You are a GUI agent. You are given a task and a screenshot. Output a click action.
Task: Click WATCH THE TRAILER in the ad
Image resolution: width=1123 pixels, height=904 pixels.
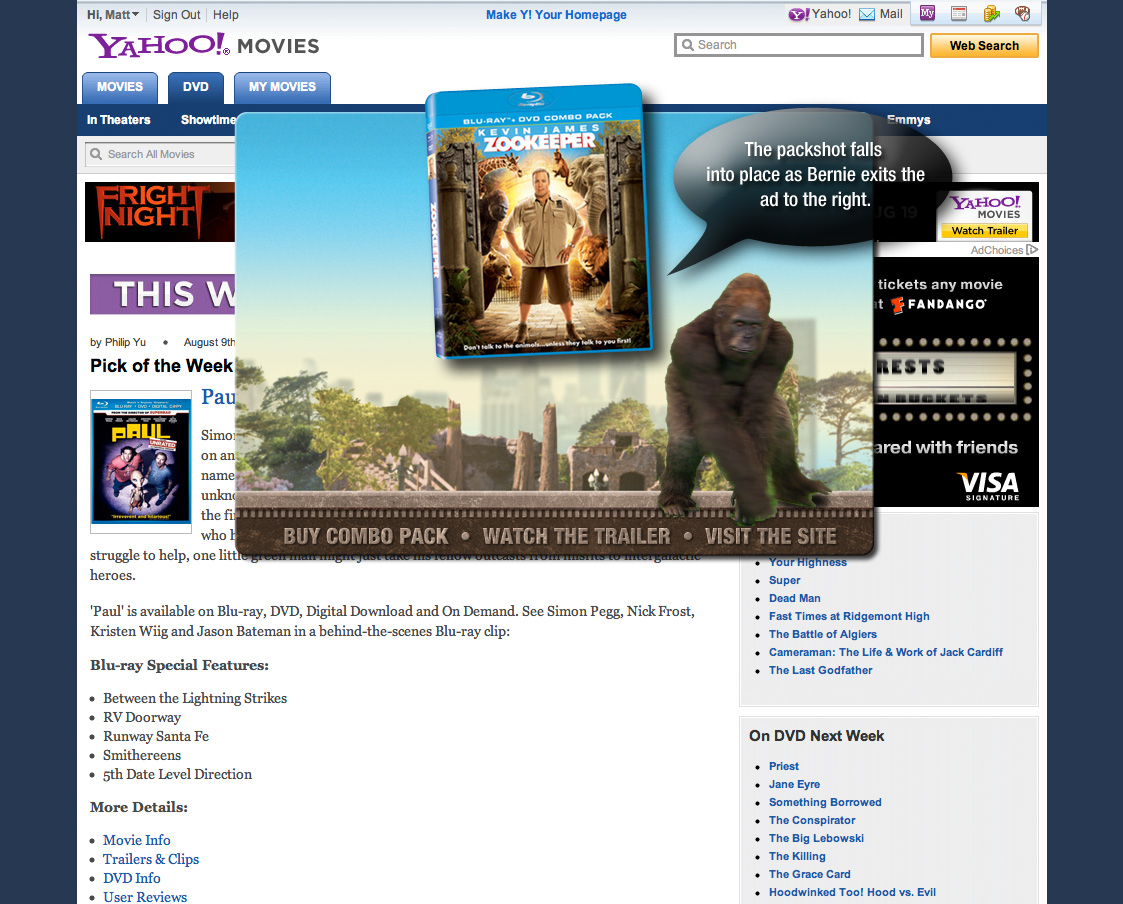coord(577,536)
